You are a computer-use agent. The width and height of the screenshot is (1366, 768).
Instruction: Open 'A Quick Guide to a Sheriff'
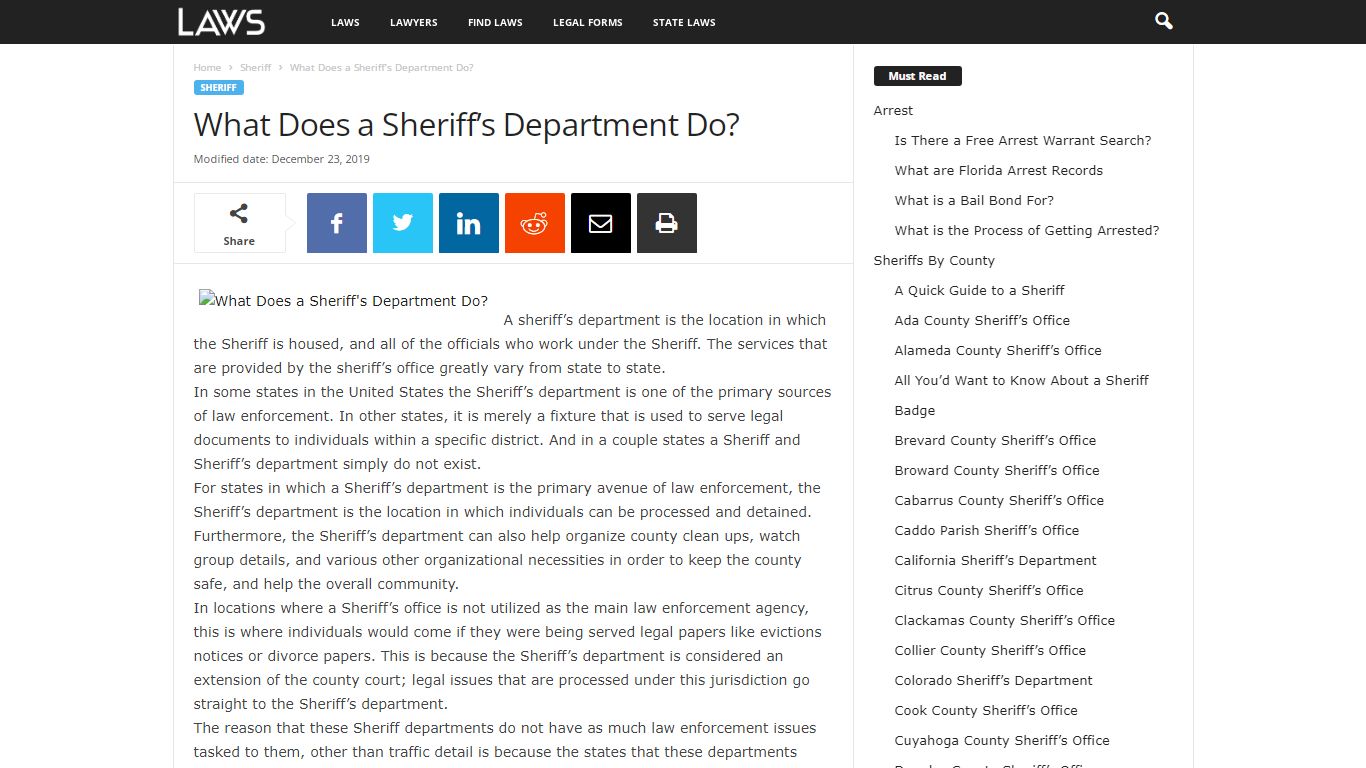[979, 291]
